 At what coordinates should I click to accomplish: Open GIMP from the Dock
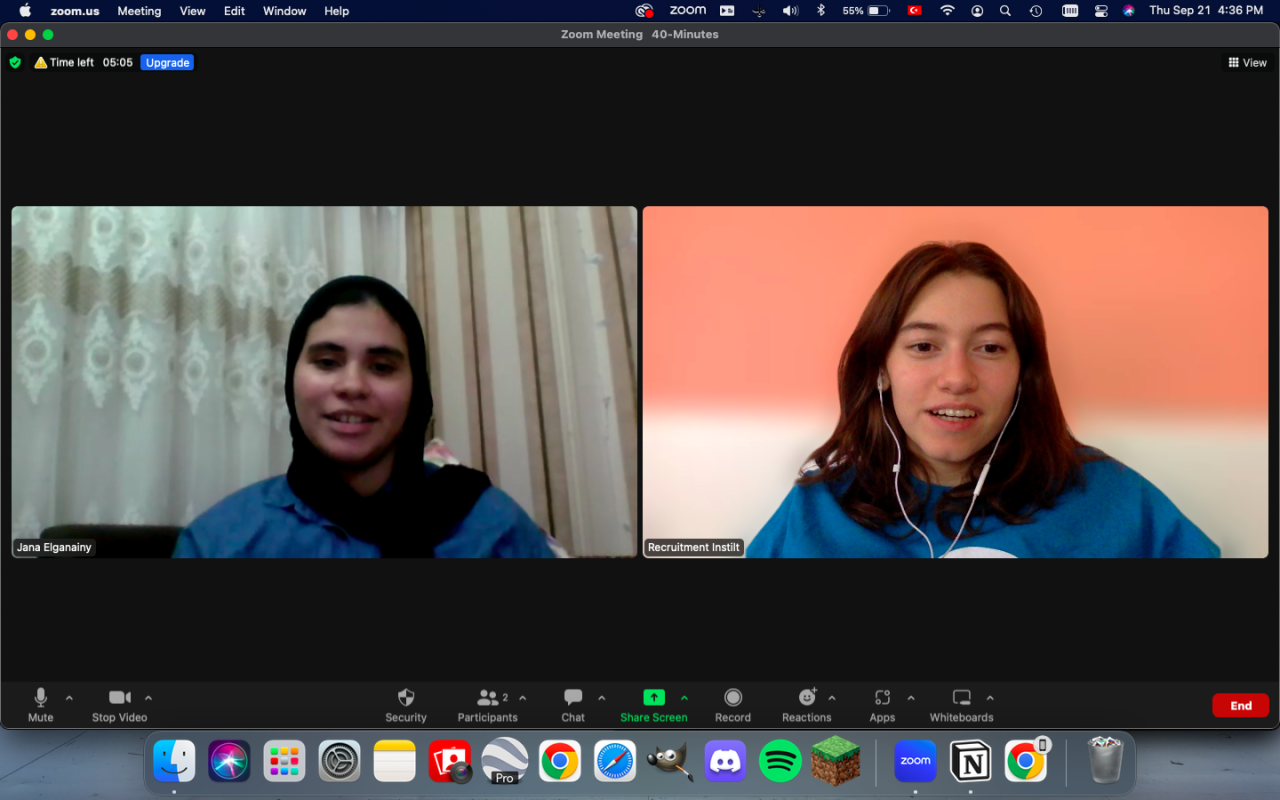(670, 762)
